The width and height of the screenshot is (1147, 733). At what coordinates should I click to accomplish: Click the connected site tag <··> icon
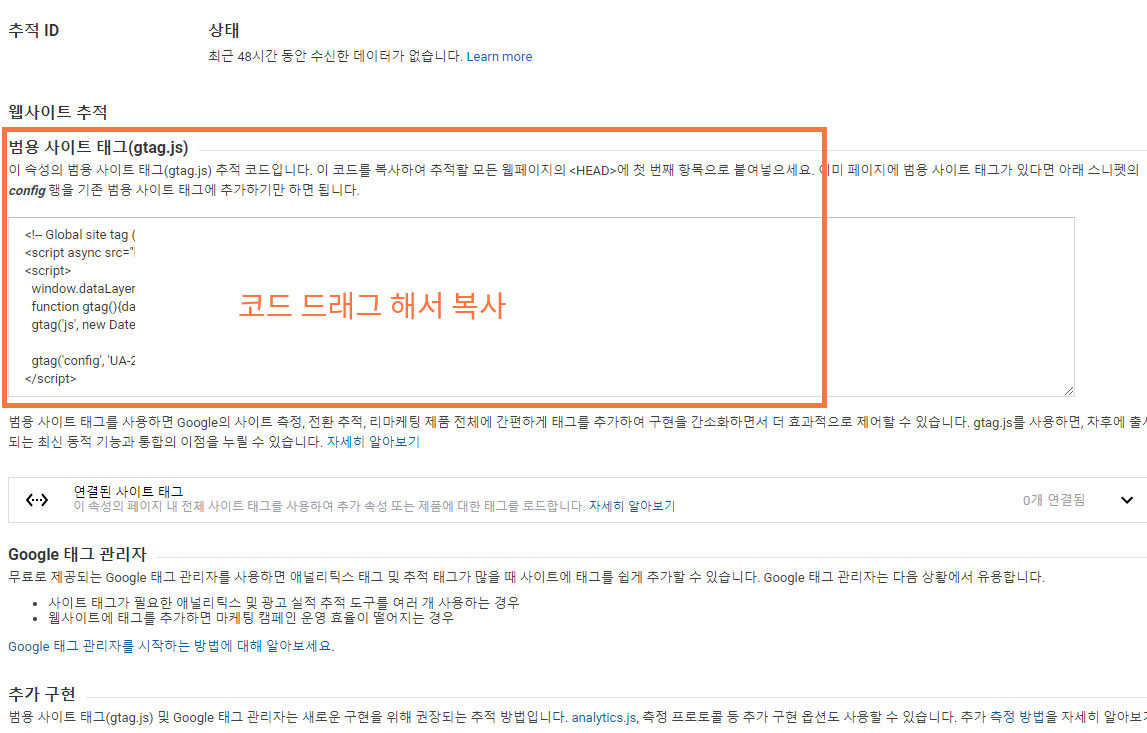(x=36, y=498)
